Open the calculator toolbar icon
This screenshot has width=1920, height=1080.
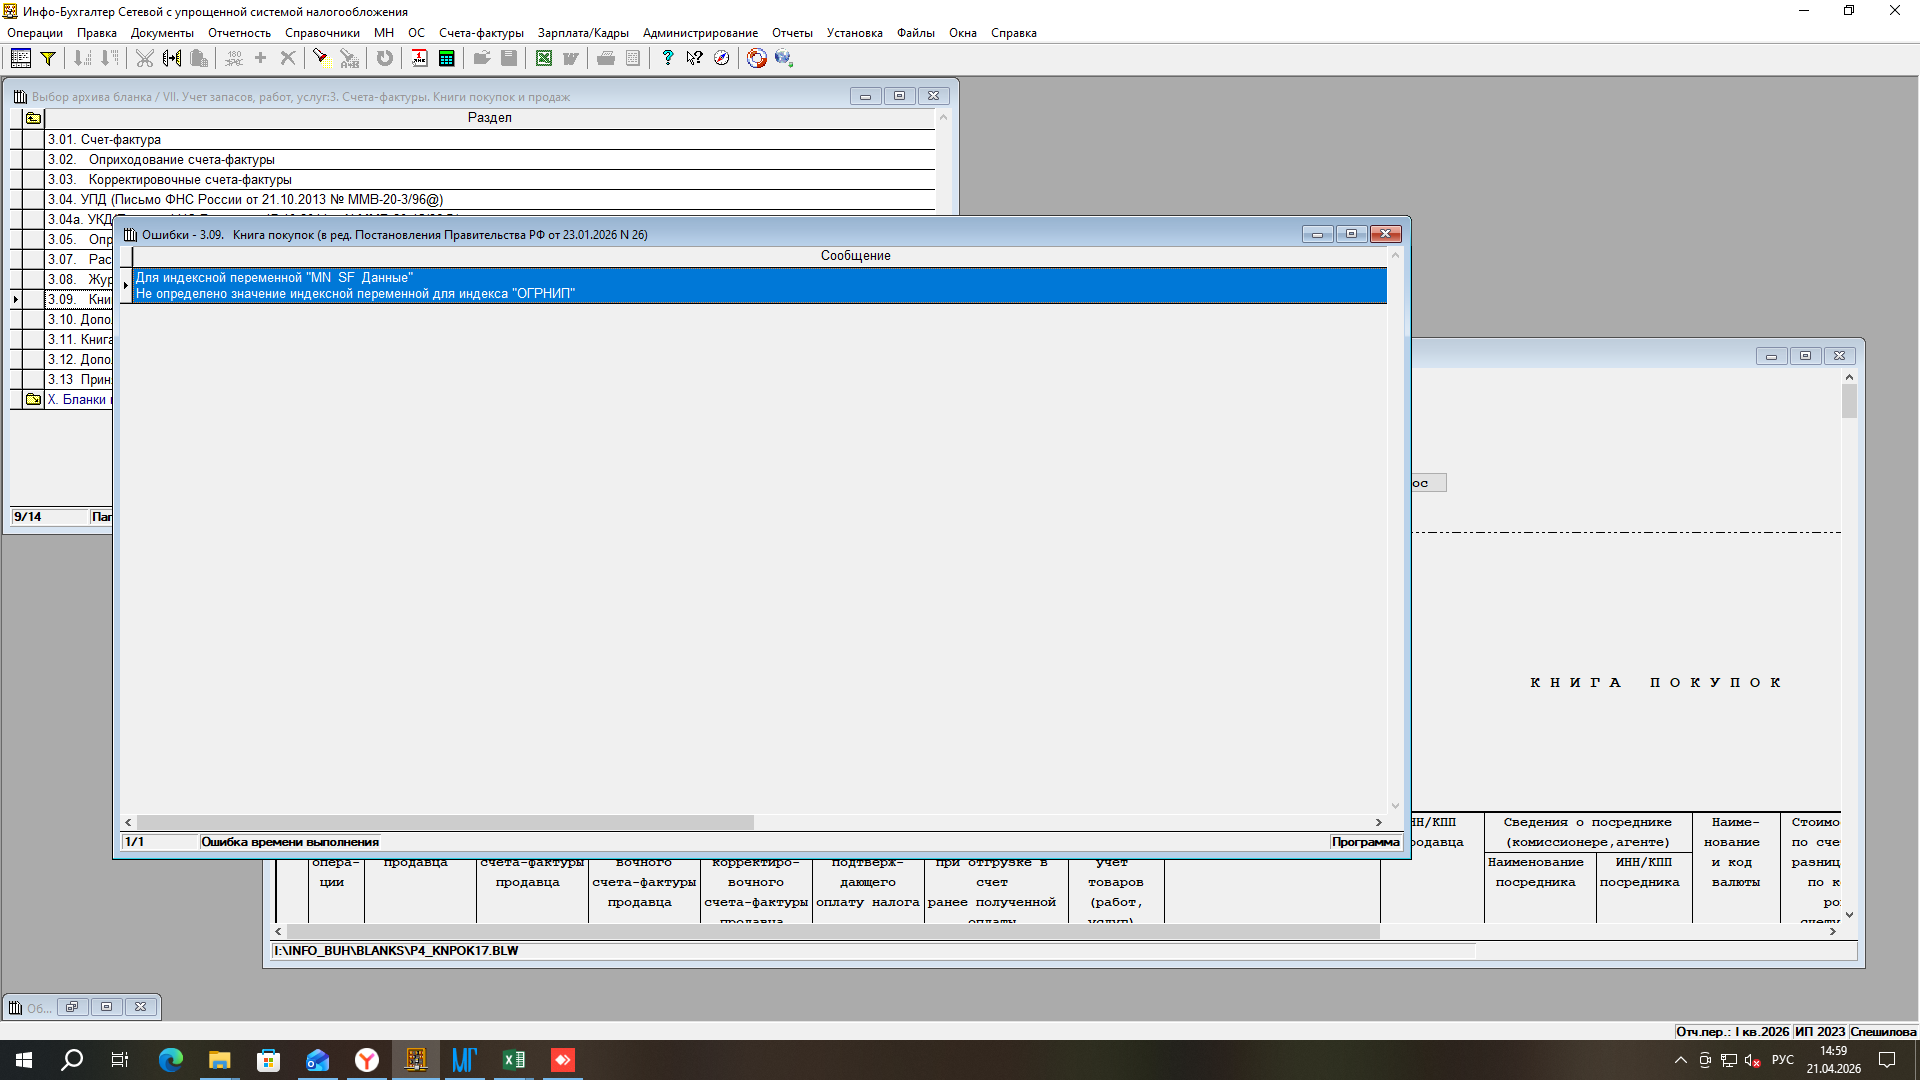click(447, 58)
